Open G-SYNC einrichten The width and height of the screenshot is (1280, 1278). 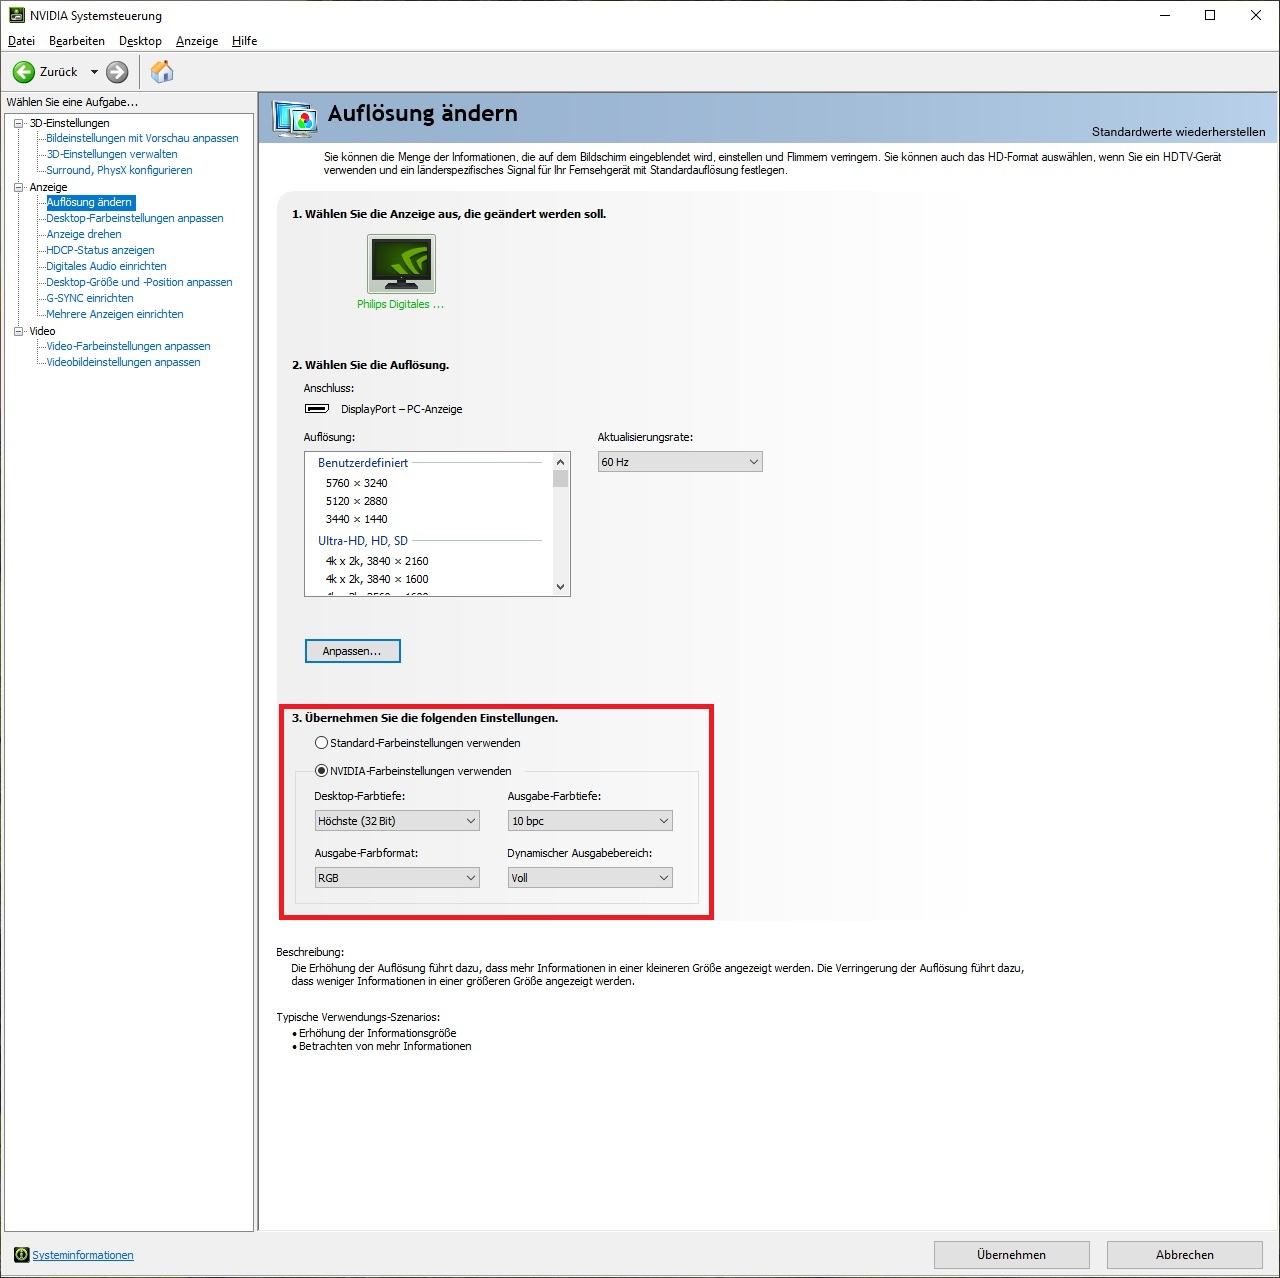tap(90, 298)
